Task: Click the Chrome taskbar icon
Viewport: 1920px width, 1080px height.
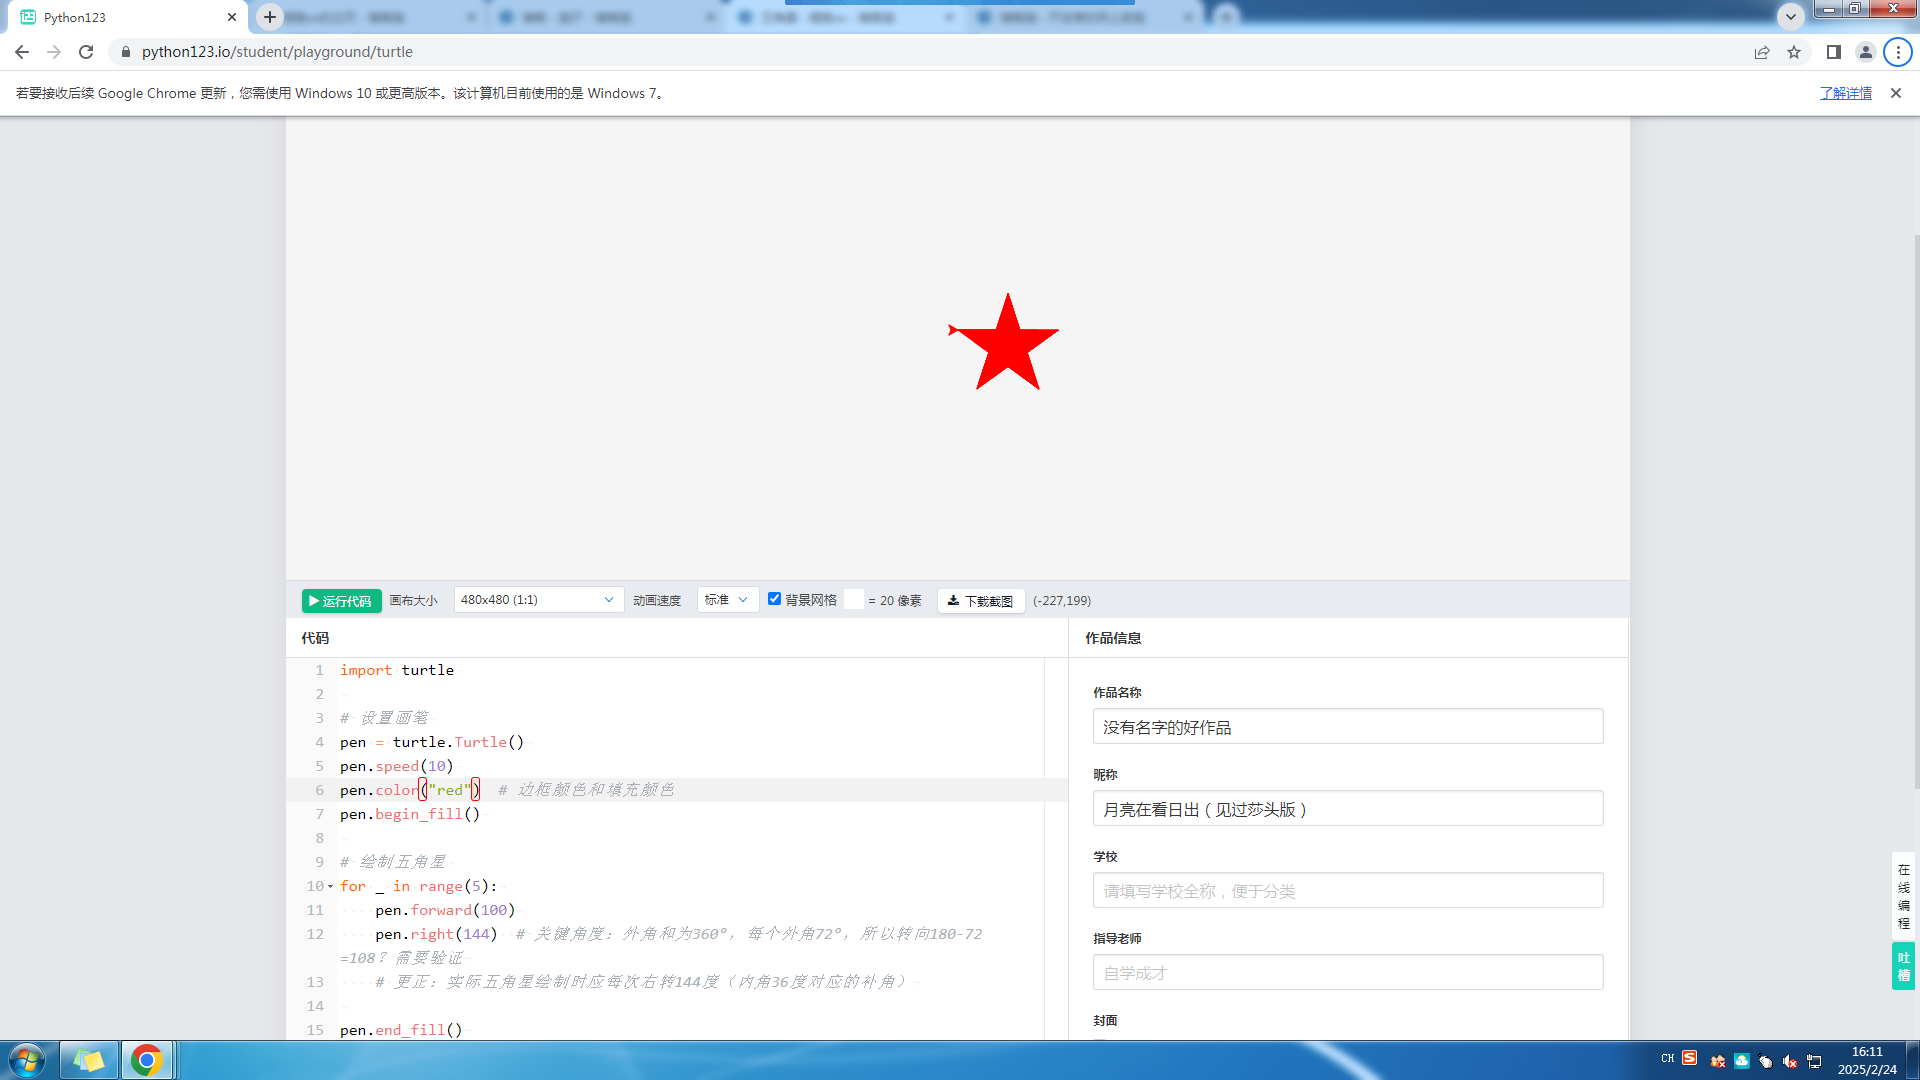Action: pos(147,1060)
